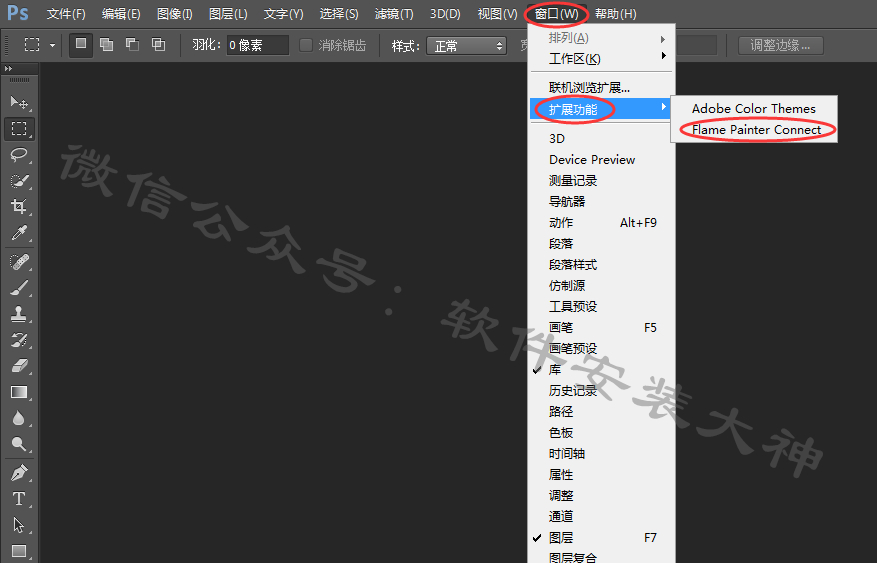
Task: Select the Eyedropper tool
Action: [x=19, y=233]
